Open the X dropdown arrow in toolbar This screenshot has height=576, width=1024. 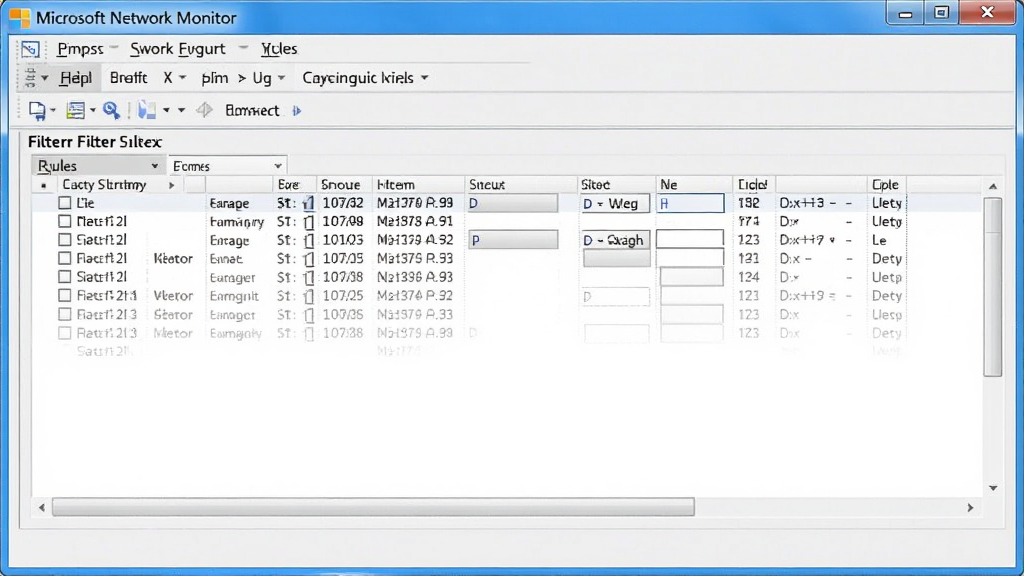[x=183, y=78]
